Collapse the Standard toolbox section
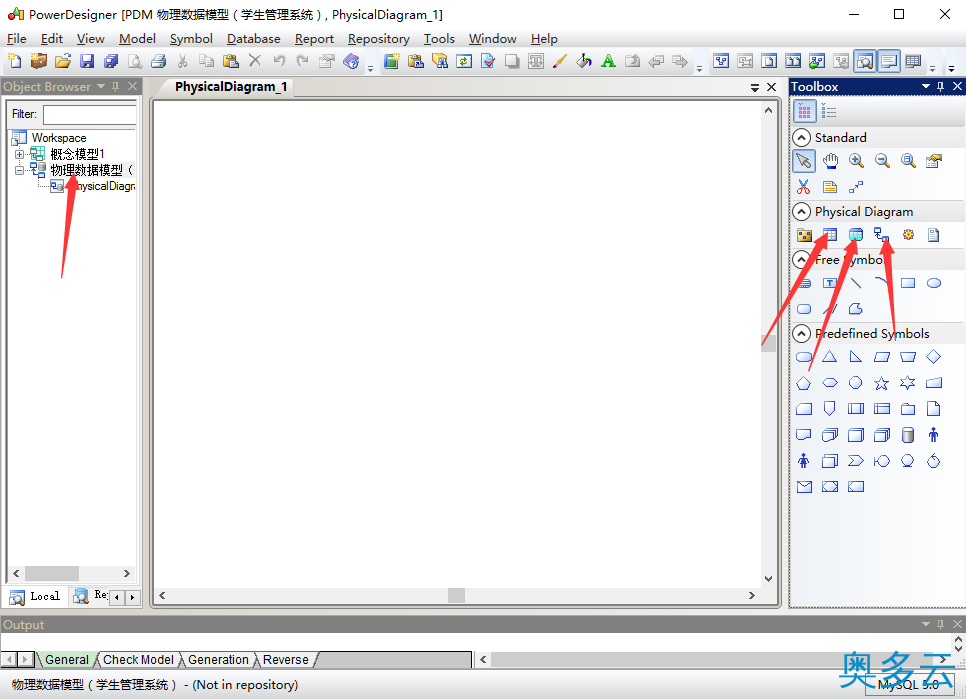 point(801,137)
